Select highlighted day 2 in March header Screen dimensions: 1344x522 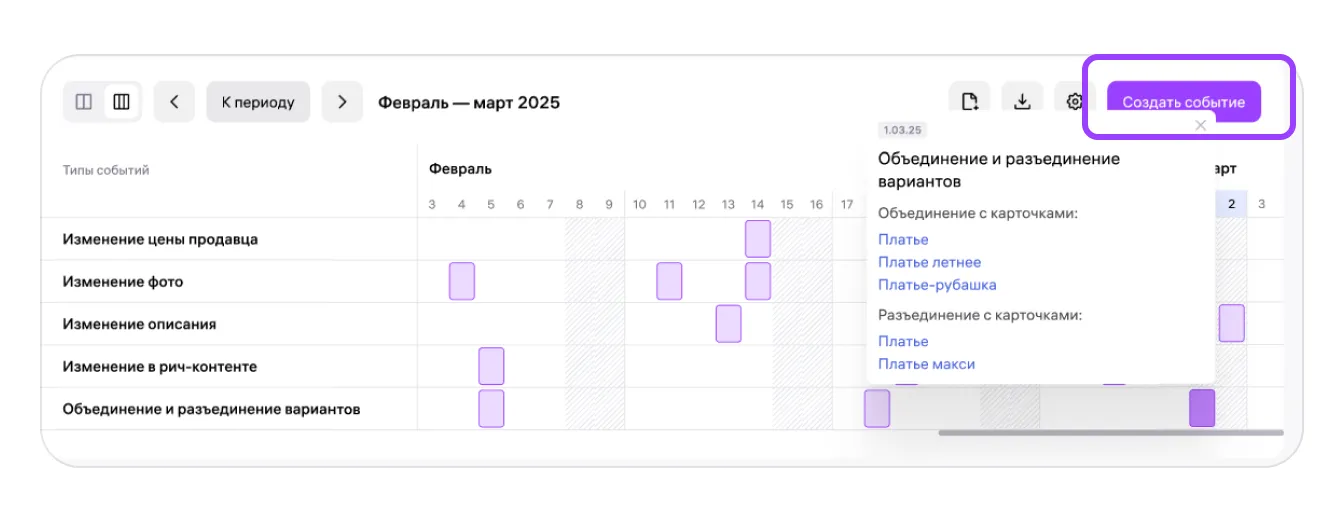tap(1231, 204)
